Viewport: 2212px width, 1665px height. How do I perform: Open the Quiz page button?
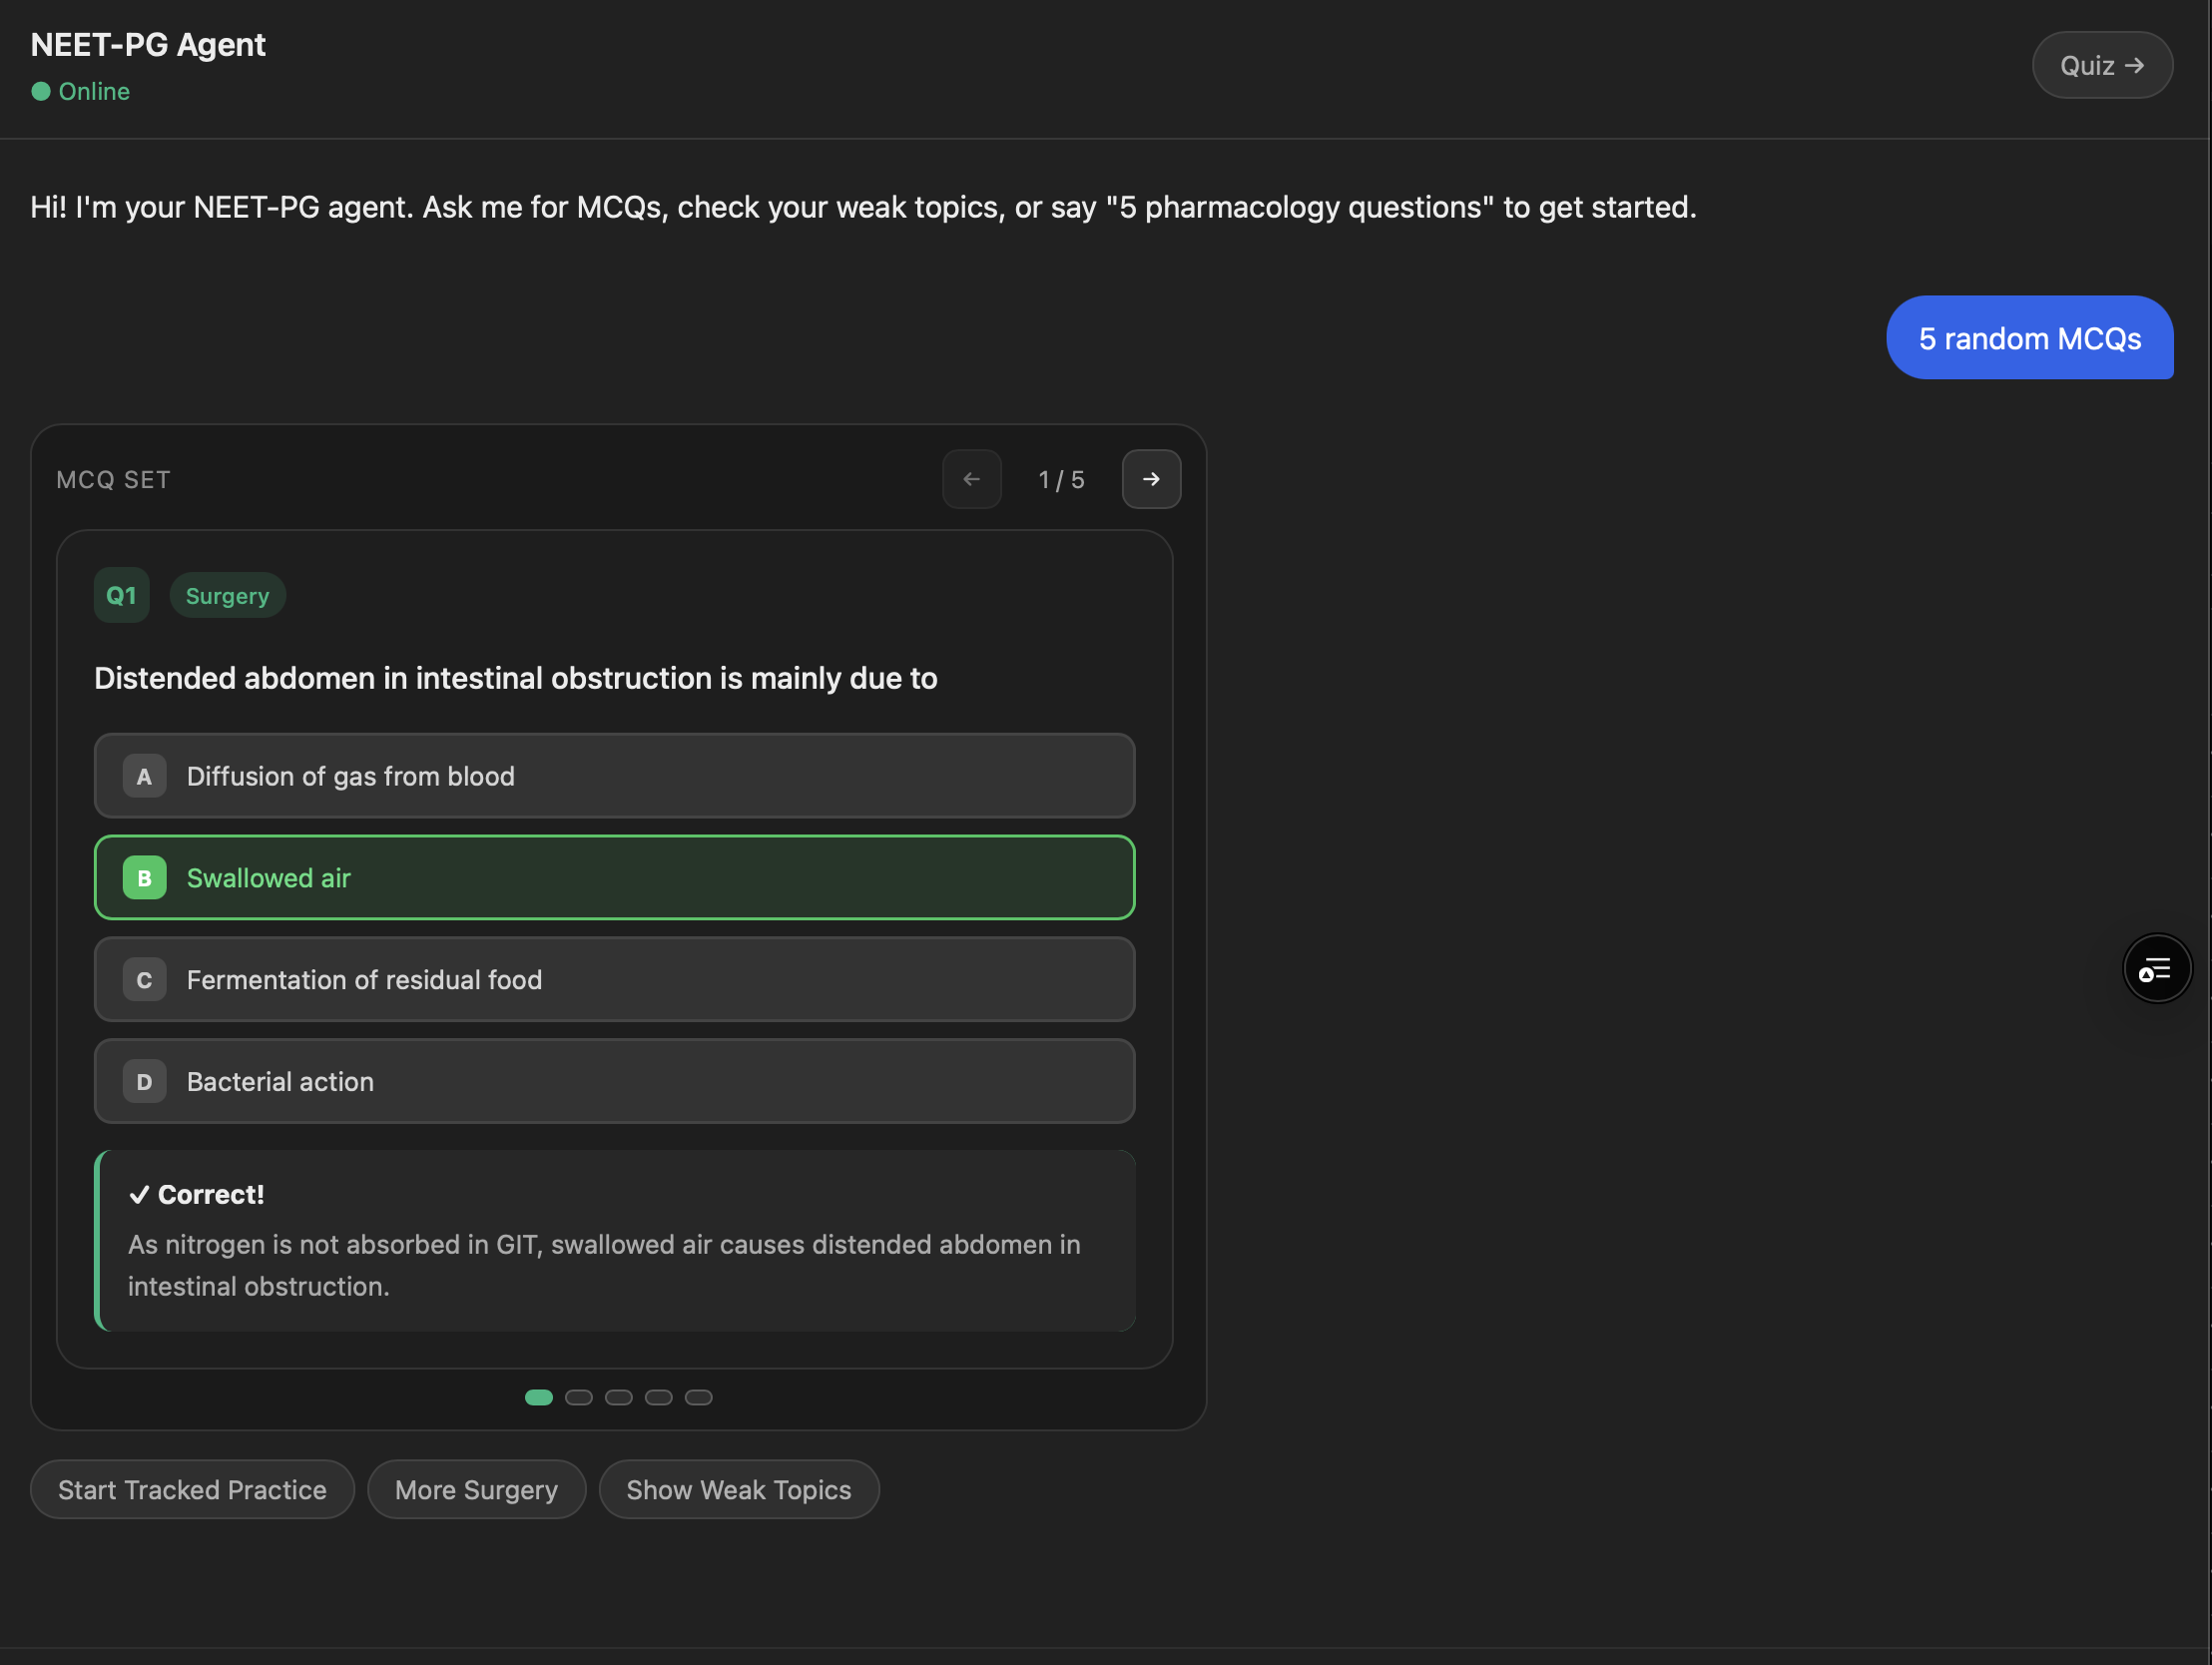(2101, 65)
